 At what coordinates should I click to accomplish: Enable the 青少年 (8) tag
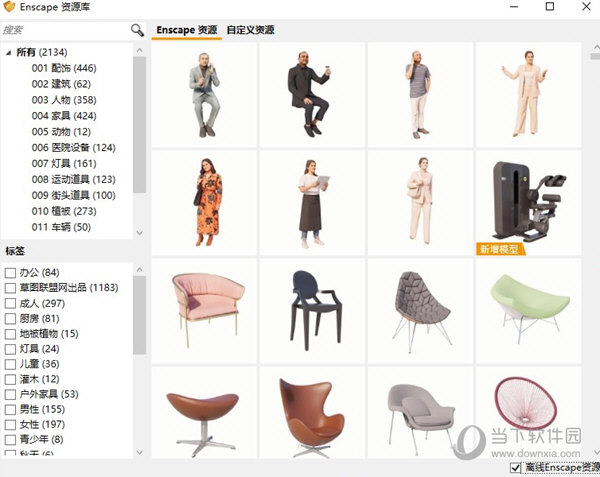click(10, 440)
